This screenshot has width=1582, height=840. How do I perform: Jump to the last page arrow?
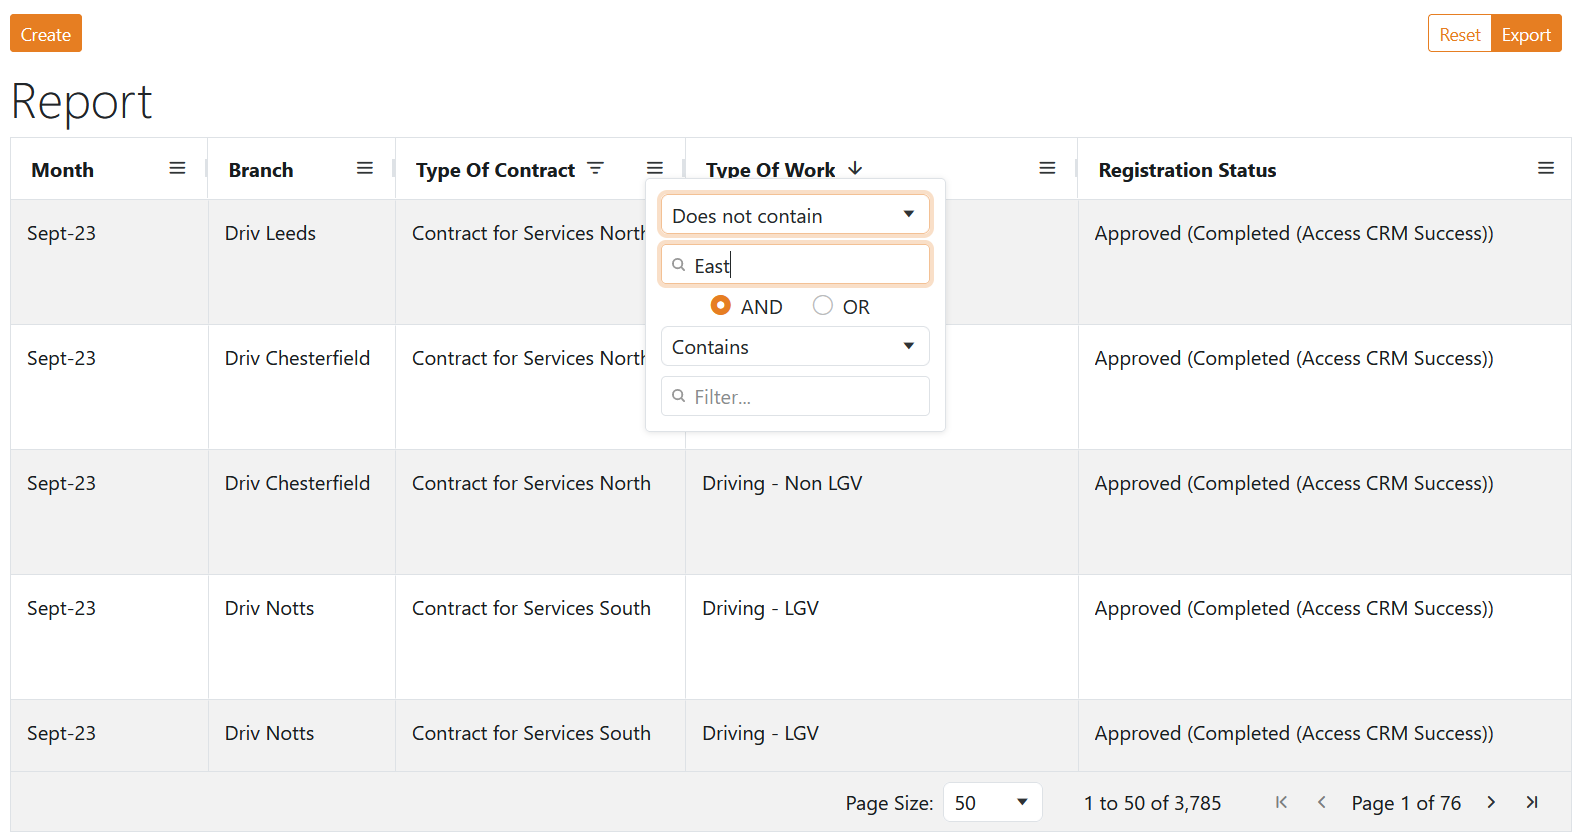coord(1531,803)
